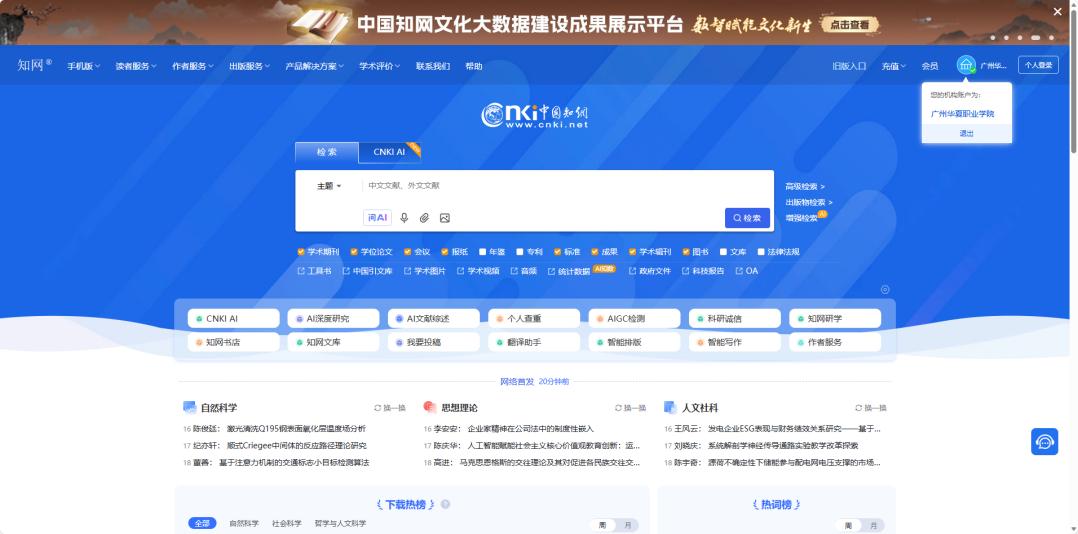Refresh 自然科学 list with 换一换
Viewport: 1078px width, 534px height.
[390, 408]
